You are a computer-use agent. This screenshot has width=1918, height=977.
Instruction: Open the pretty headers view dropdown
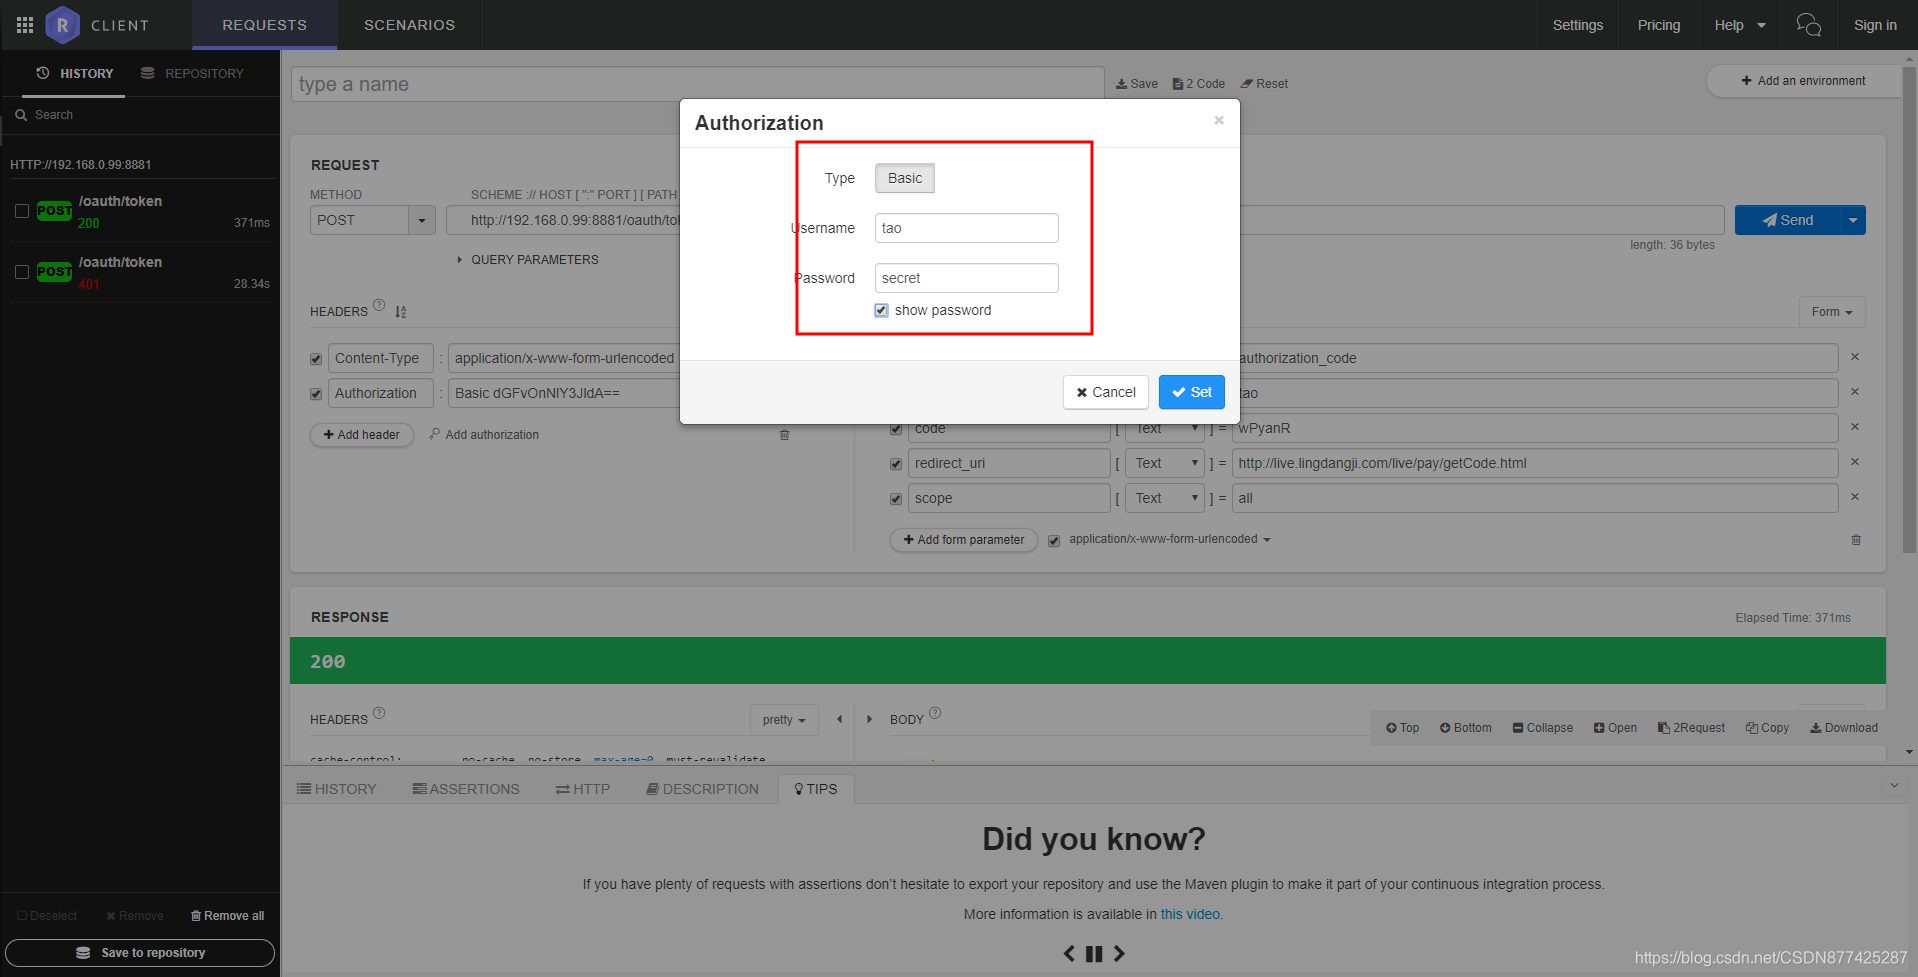[784, 720]
